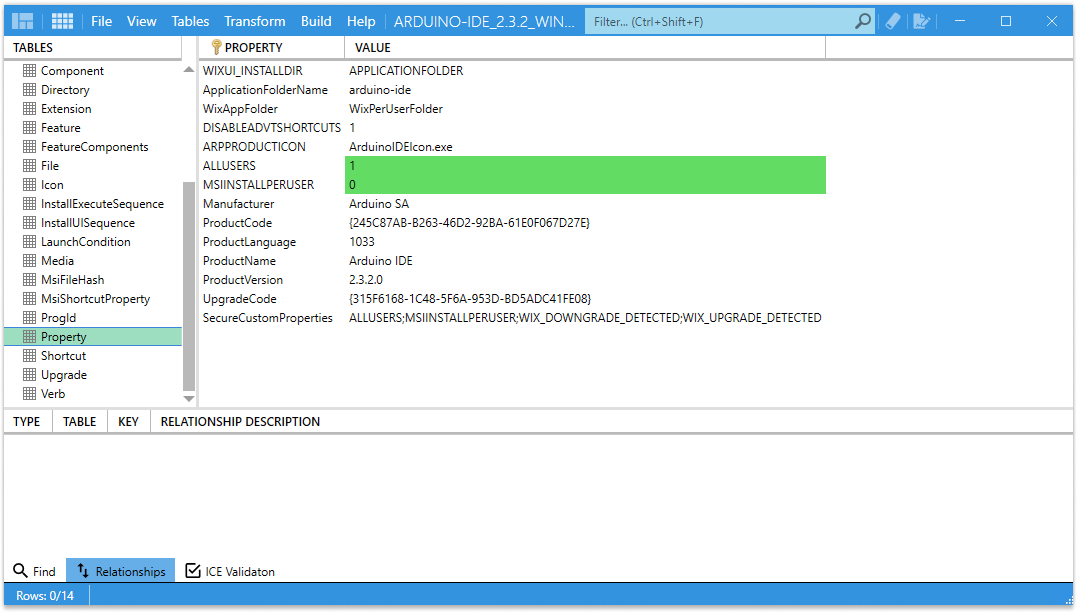This screenshot has height=613, width=1077.
Task: Switch to the Find tab
Action: click(35, 571)
